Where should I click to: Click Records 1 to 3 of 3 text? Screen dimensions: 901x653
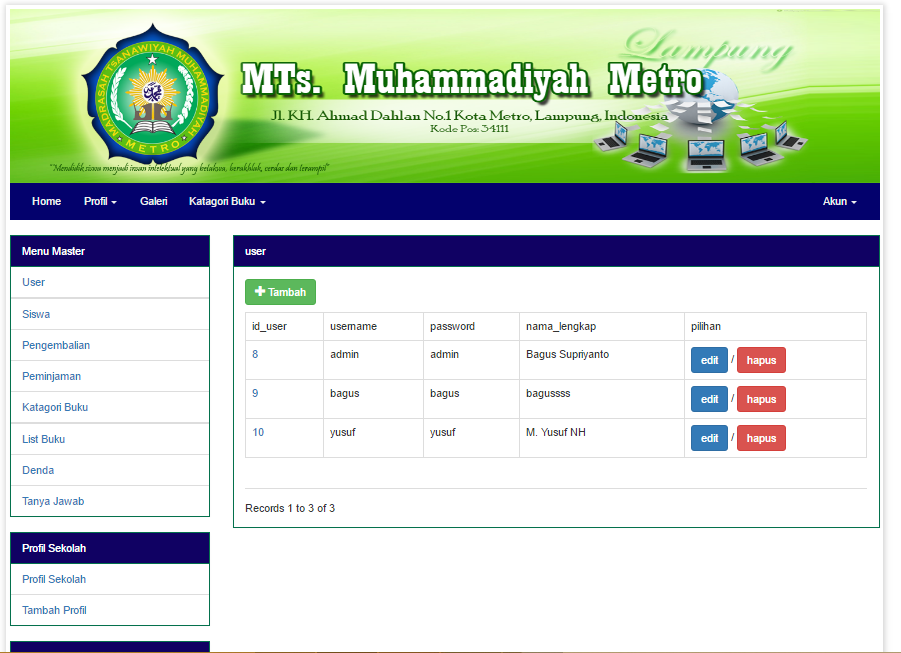pos(290,508)
